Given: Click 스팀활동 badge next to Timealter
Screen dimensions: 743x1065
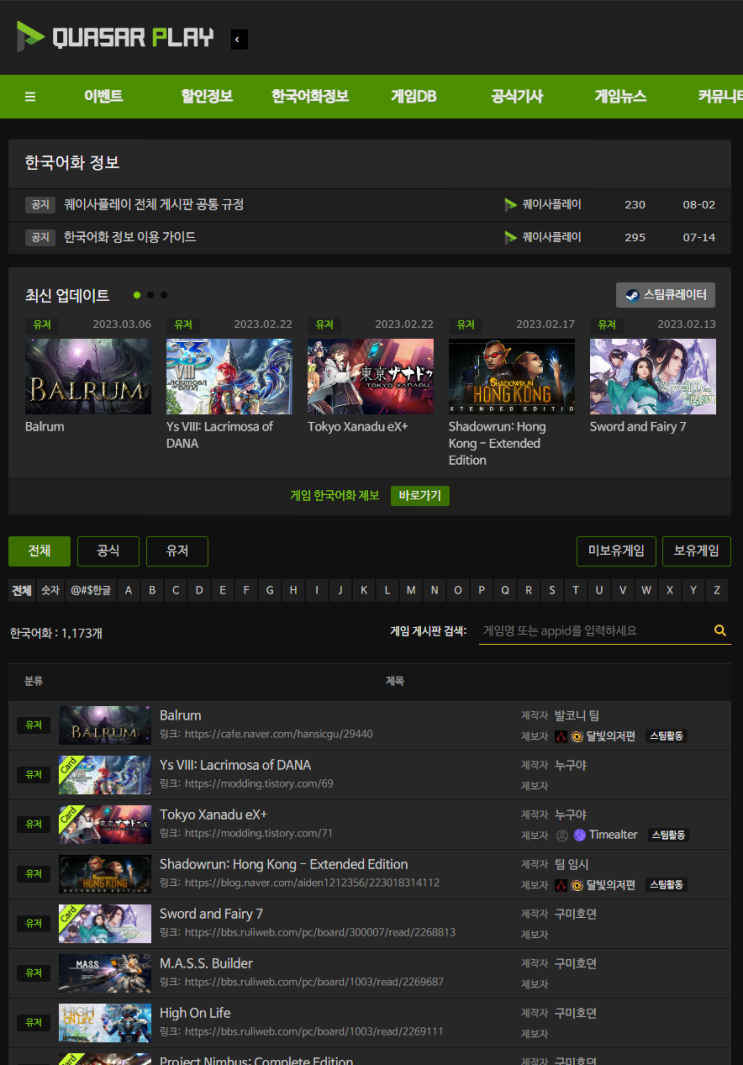Looking at the screenshot, I should coord(668,835).
